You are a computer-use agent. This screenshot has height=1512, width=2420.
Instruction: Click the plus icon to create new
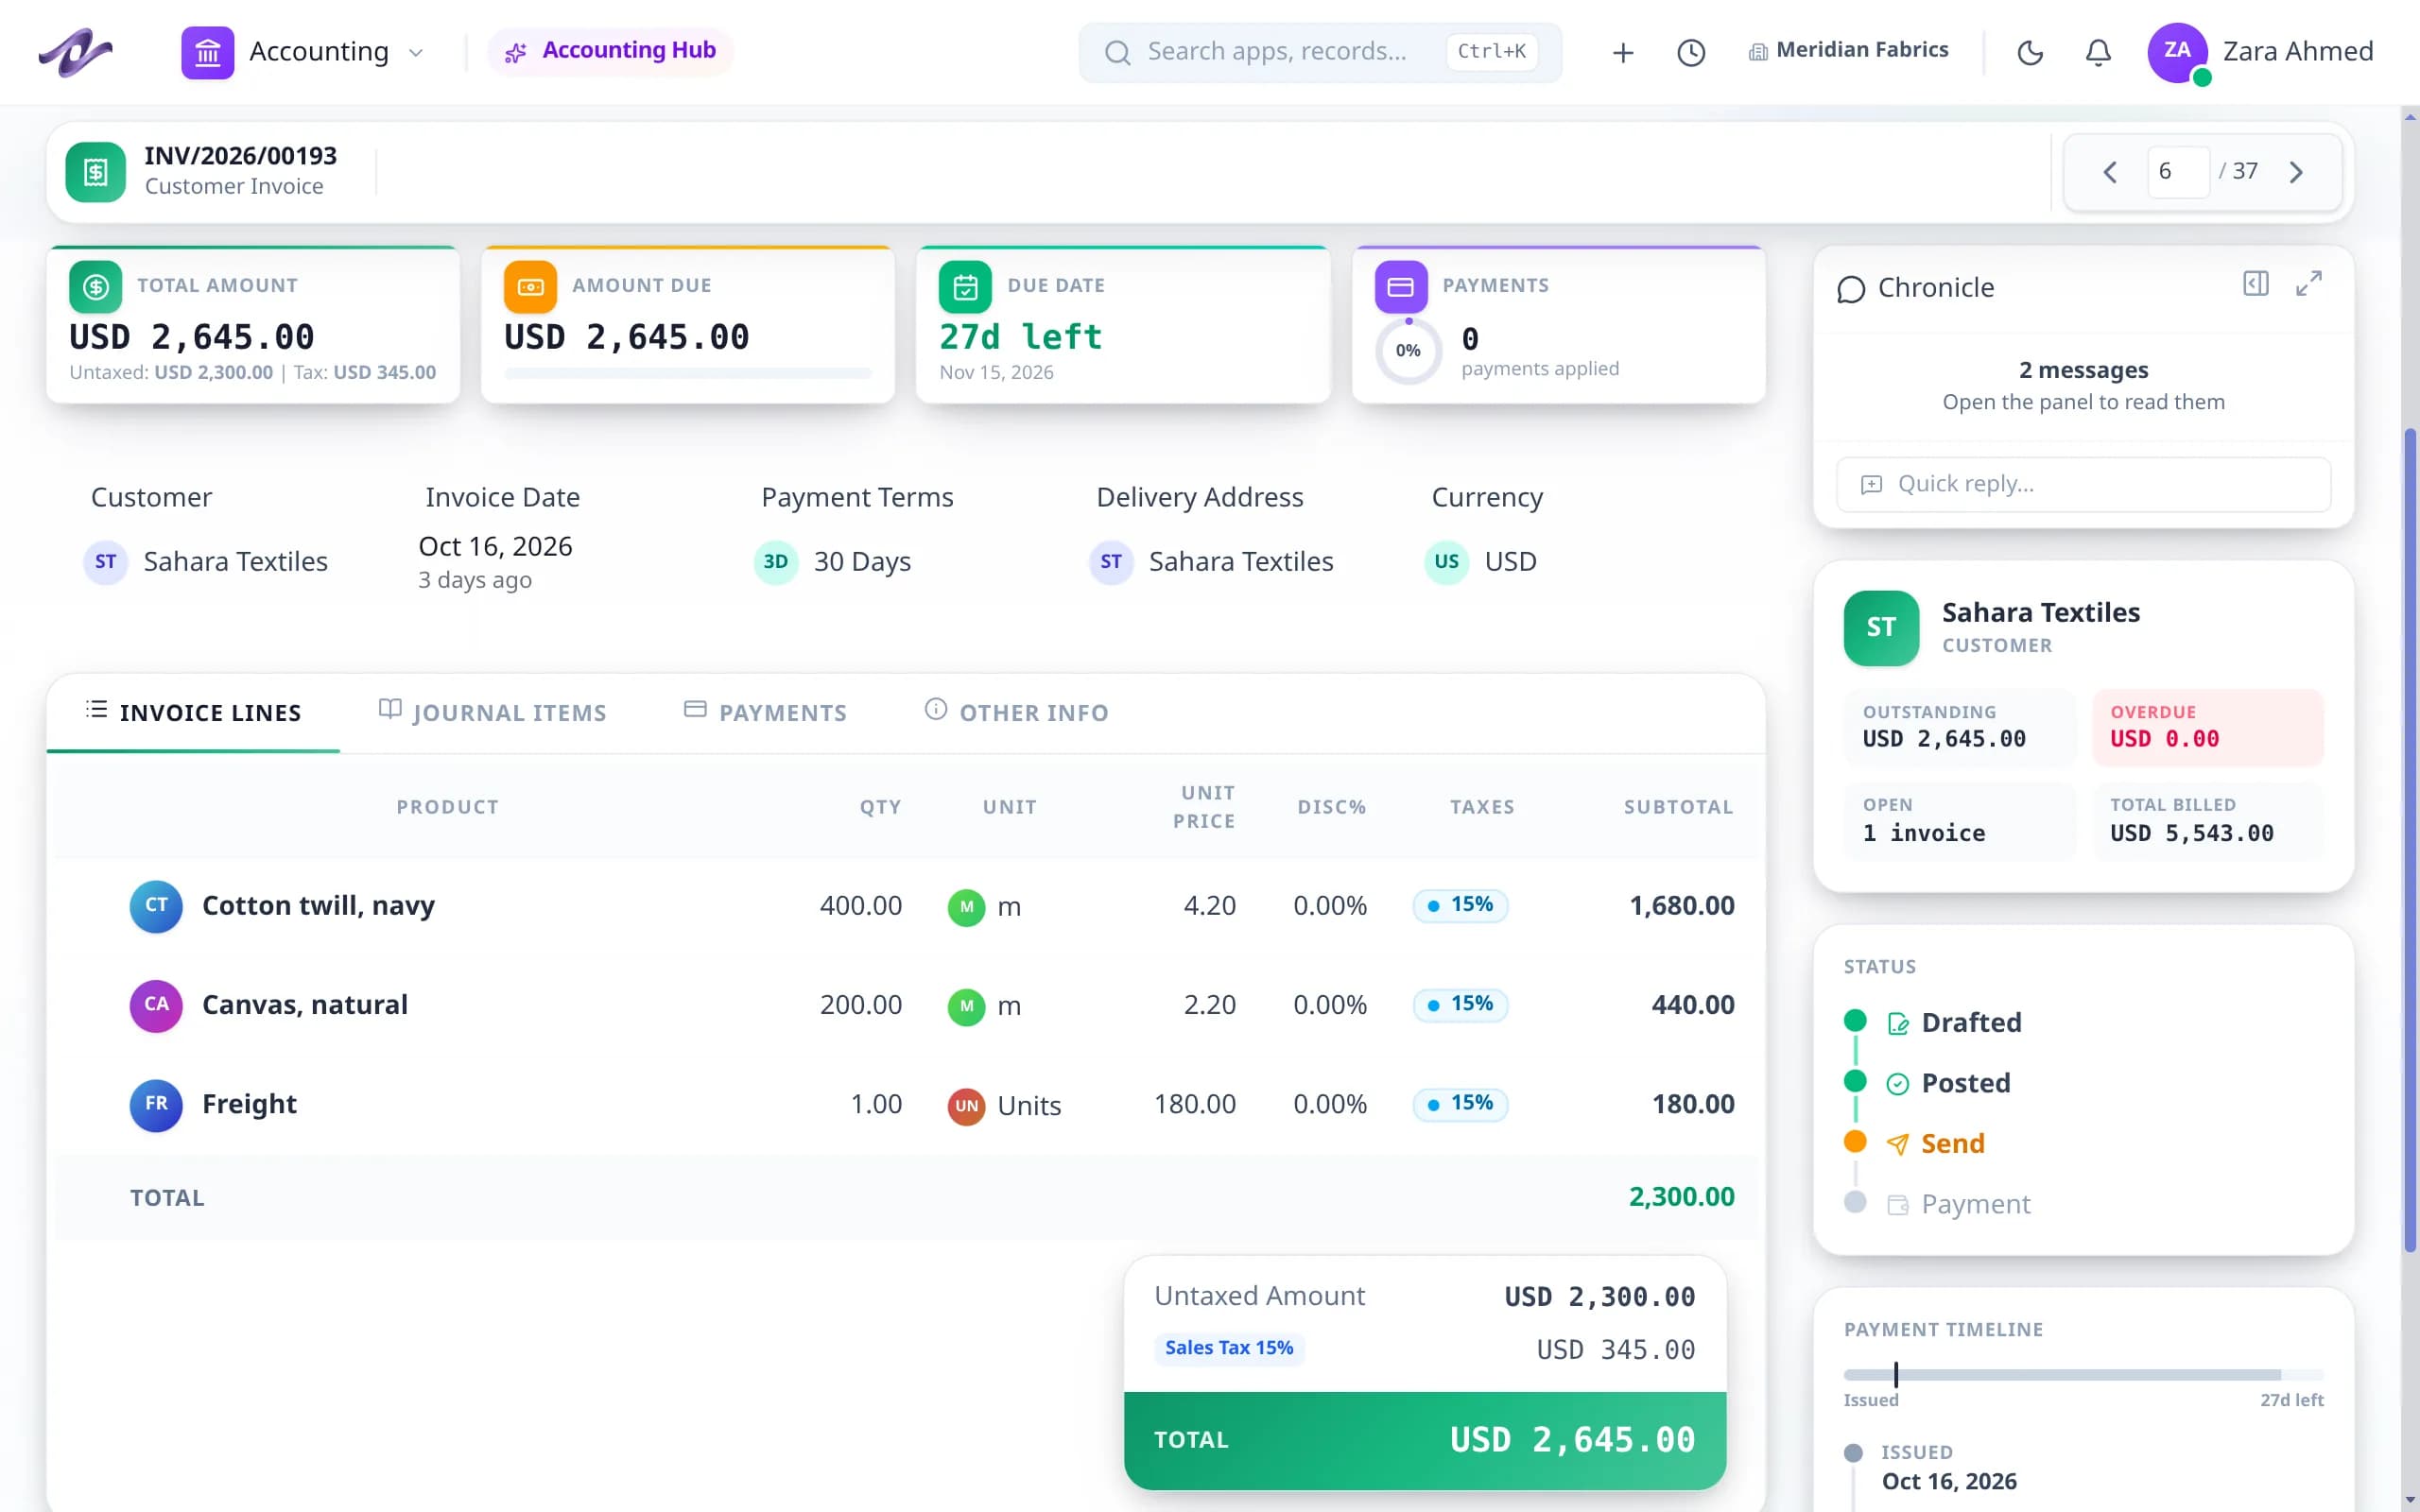point(1623,52)
